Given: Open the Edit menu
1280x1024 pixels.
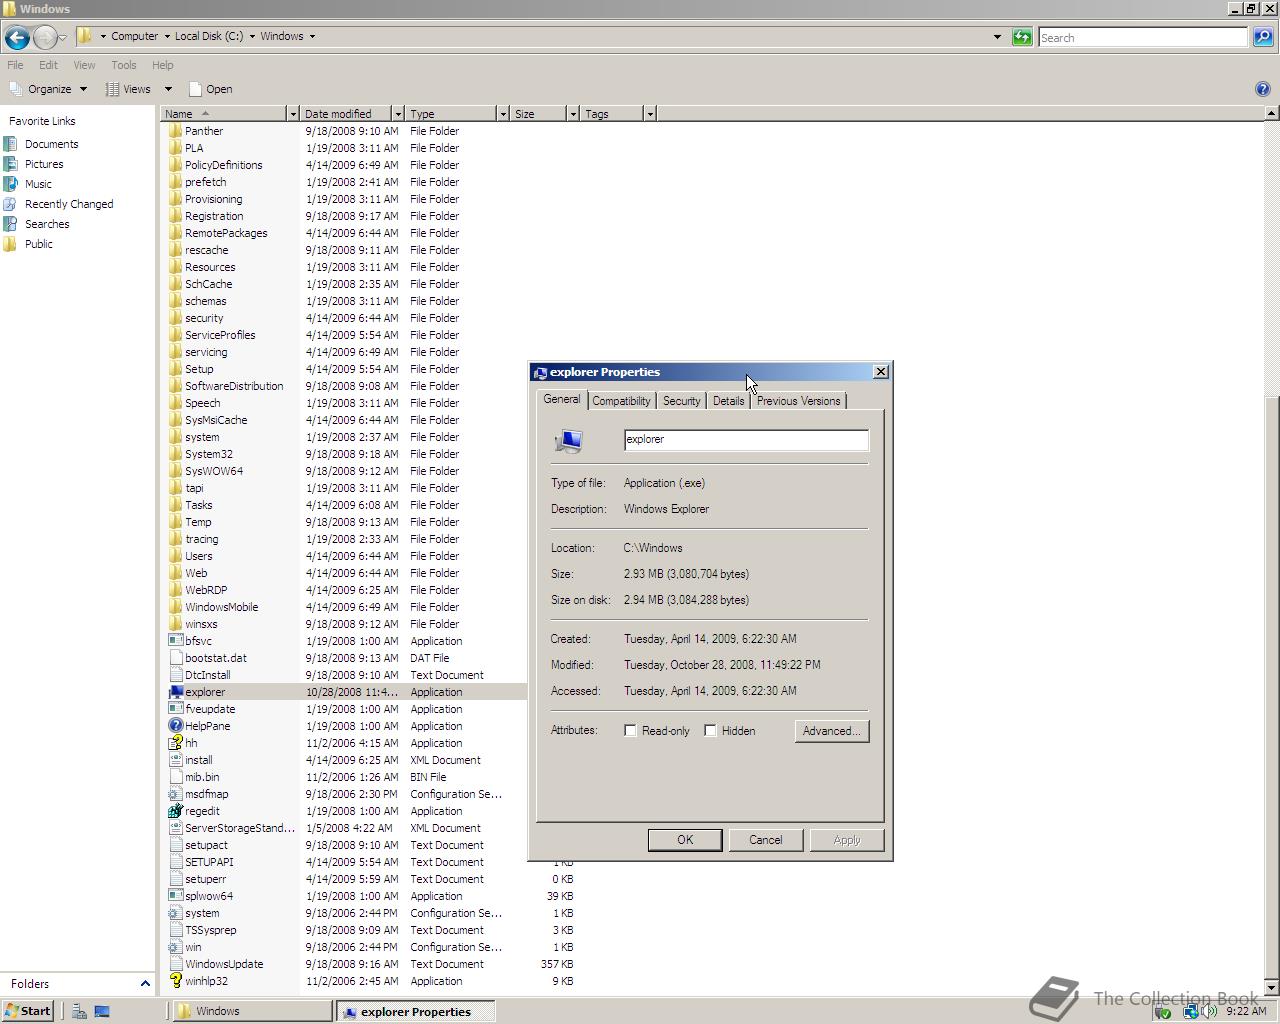Looking at the screenshot, I should (48, 65).
